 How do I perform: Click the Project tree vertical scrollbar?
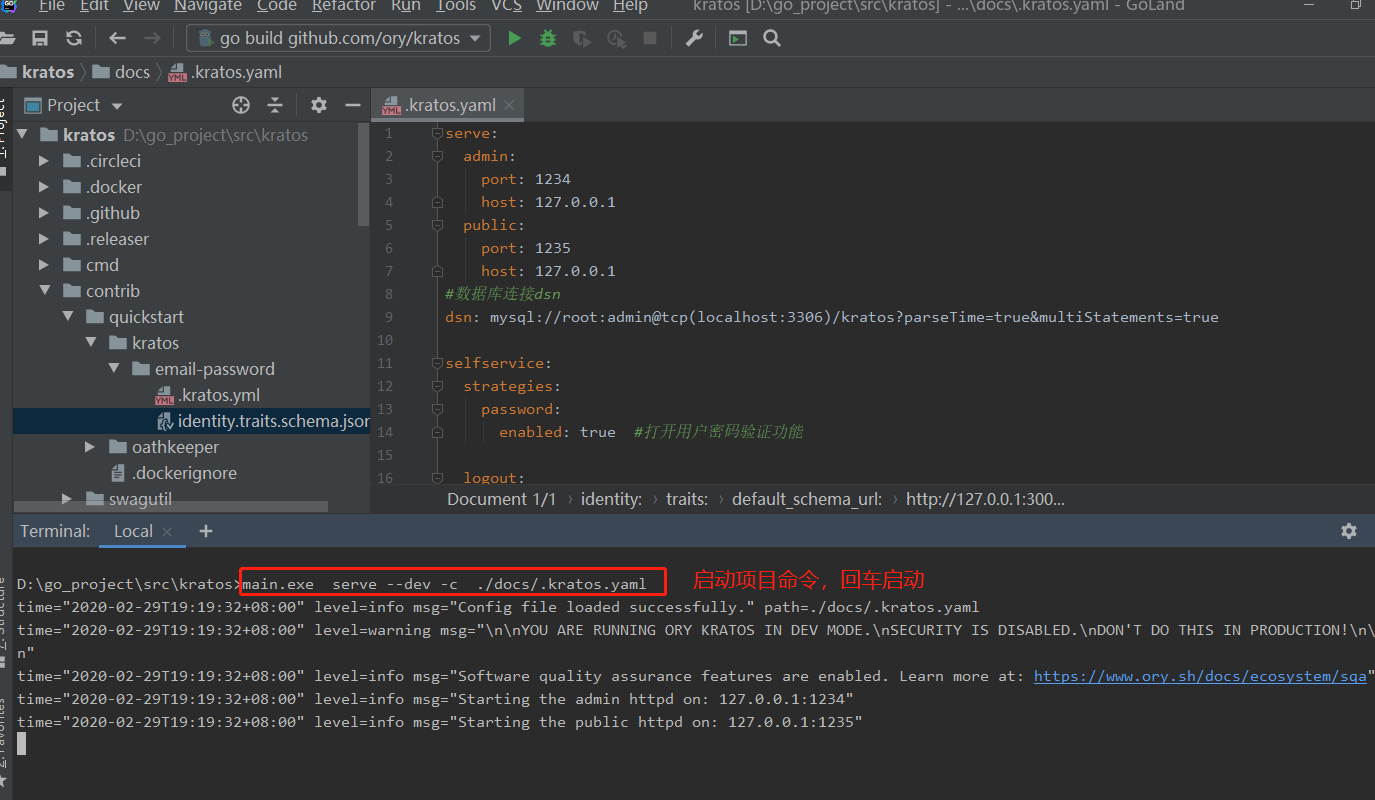[364, 175]
